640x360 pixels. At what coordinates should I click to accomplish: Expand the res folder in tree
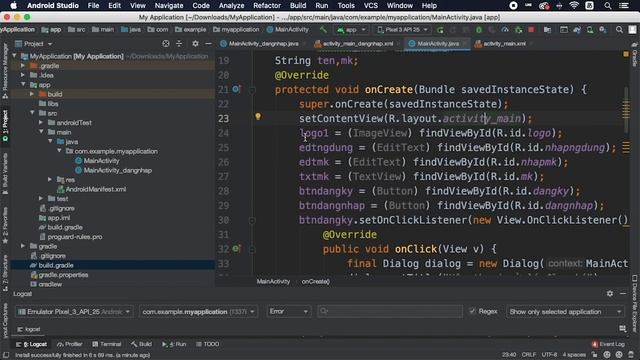[x=50, y=180]
